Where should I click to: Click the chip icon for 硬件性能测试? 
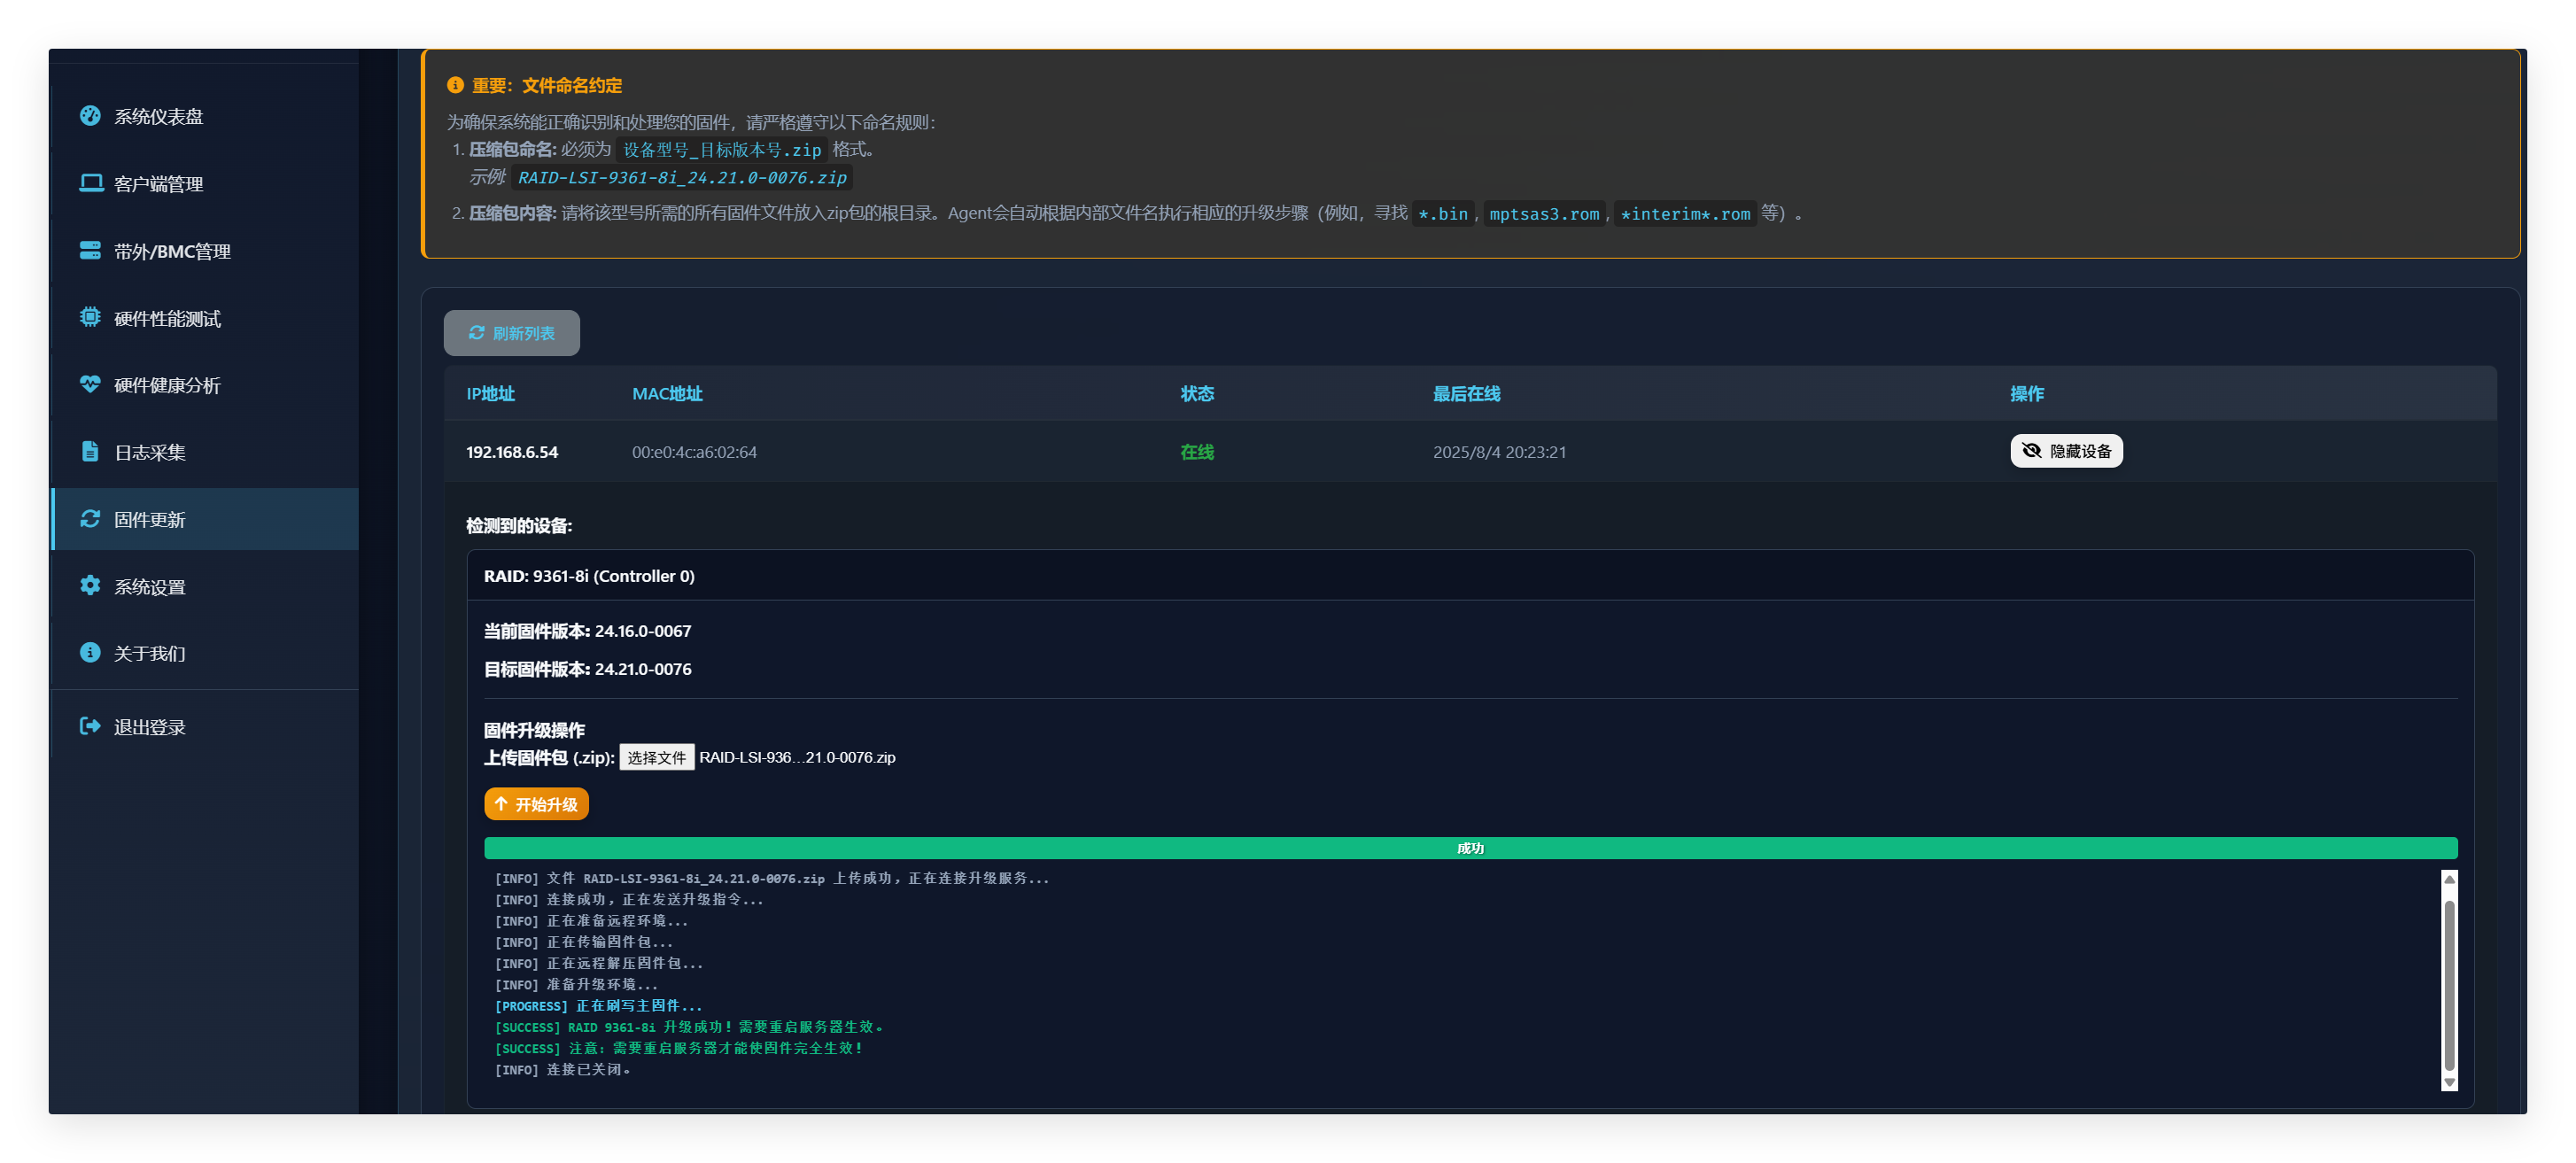(90, 317)
